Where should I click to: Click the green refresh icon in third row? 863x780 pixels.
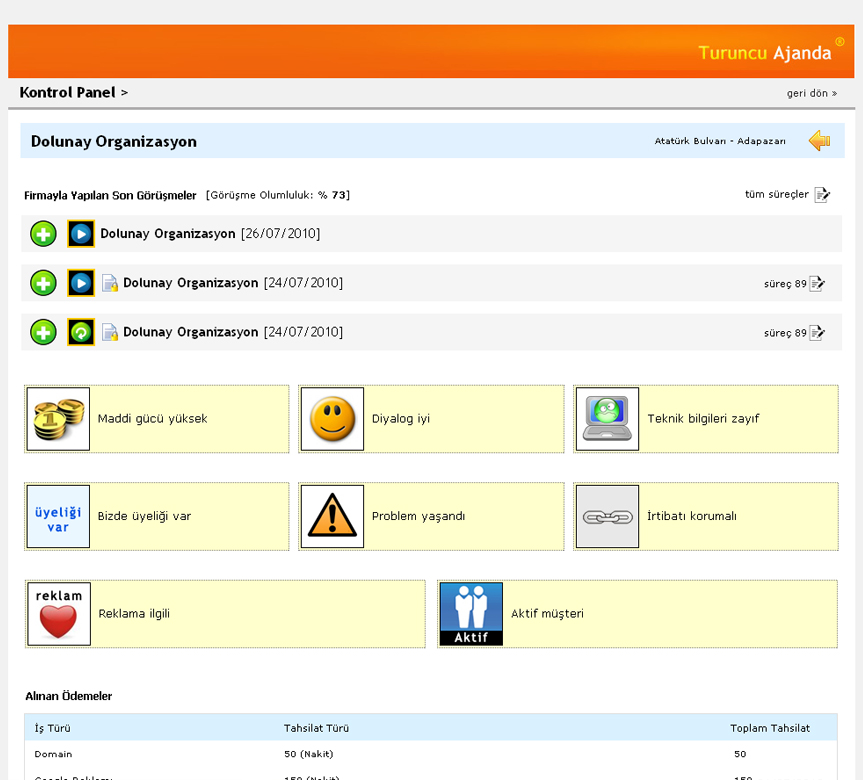[81, 332]
